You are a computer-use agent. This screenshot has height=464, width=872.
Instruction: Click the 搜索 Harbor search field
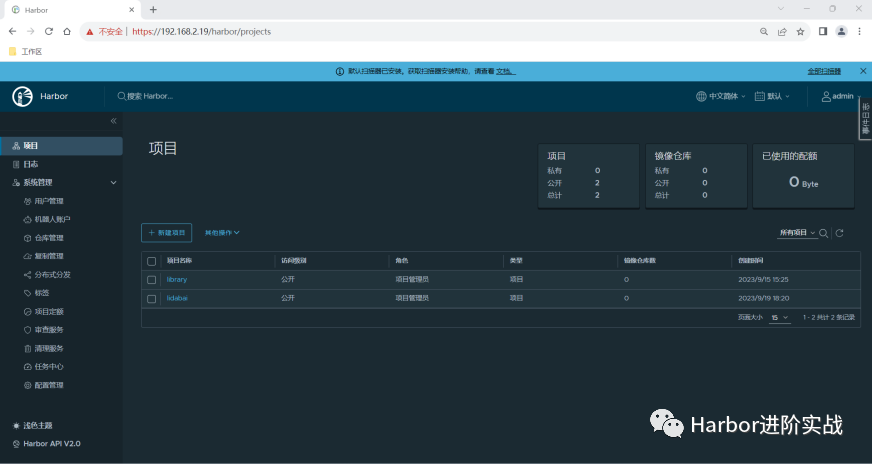[x=146, y=96]
